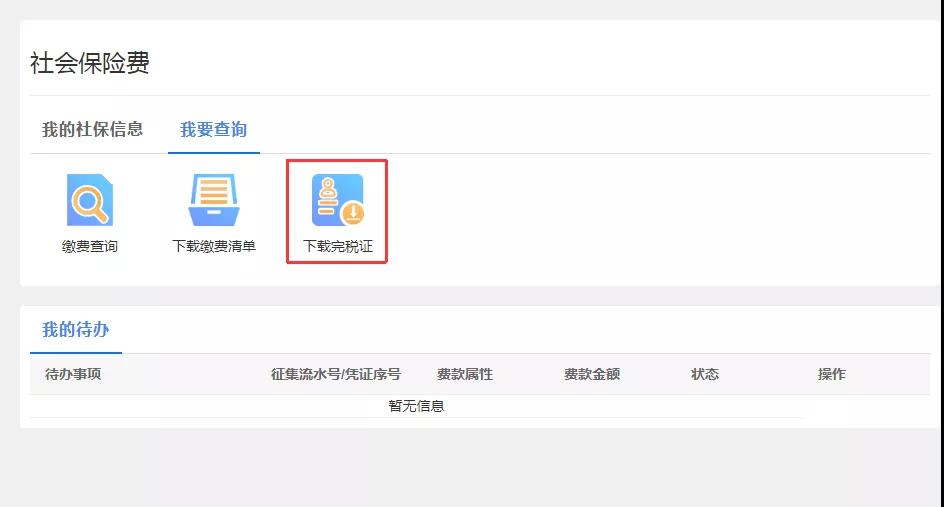Select the 费款属性 column header
This screenshot has width=944, height=507.
coord(465,374)
